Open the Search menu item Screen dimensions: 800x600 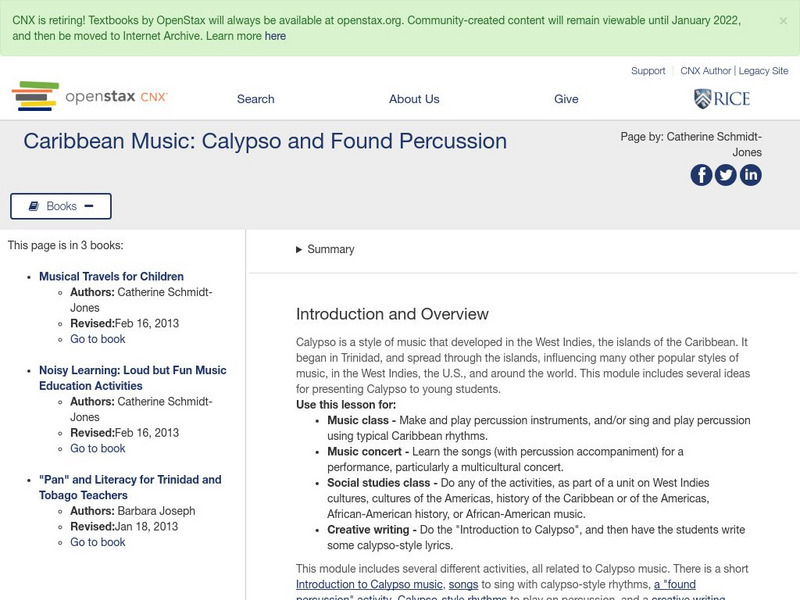tap(255, 99)
